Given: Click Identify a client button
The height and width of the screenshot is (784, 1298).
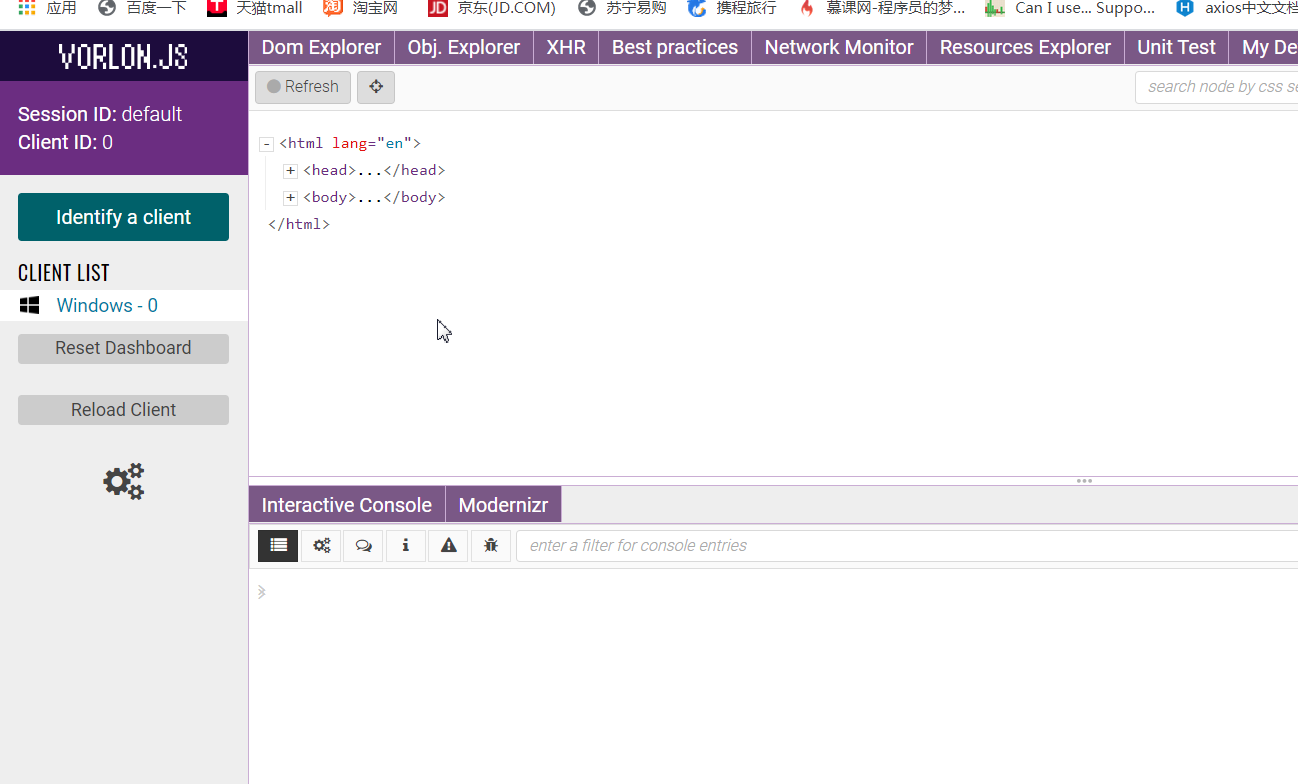Looking at the screenshot, I should point(123,217).
